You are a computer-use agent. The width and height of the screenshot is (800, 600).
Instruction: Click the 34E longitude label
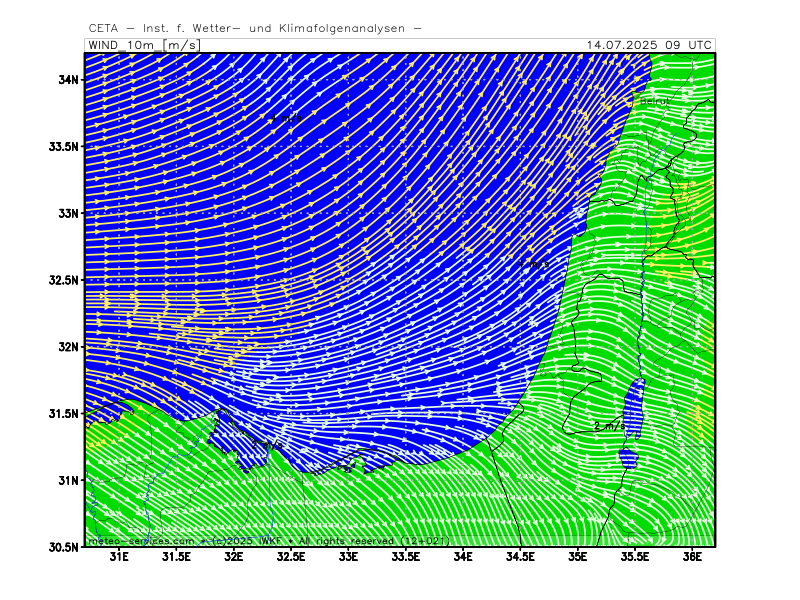463,557
